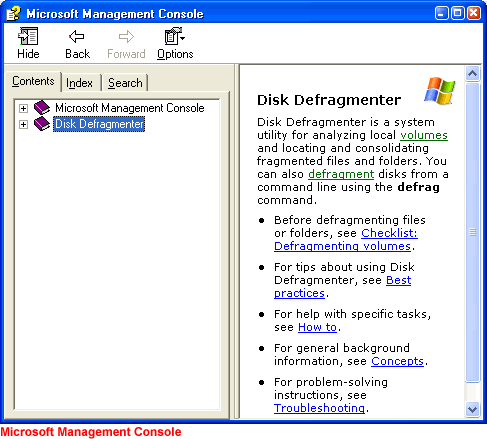Switch to the Search tab
This screenshot has width=487, height=439.
pos(125,83)
